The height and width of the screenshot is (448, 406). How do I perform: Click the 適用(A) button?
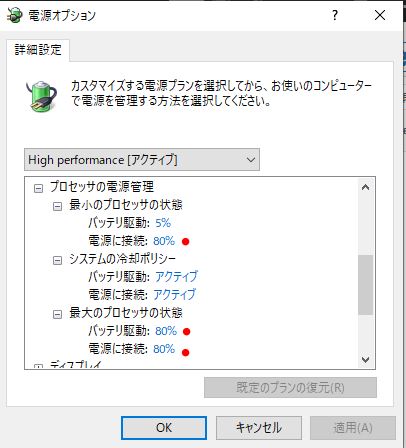click(353, 428)
